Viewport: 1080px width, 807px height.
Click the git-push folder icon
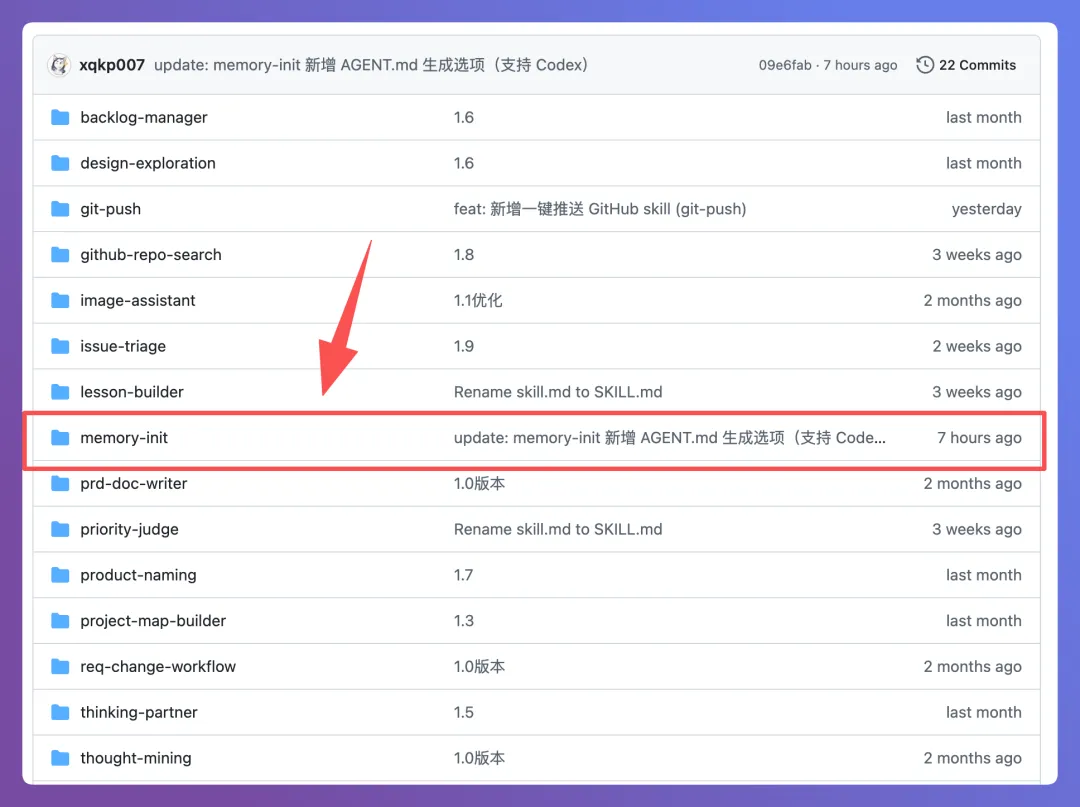[x=60, y=209]
